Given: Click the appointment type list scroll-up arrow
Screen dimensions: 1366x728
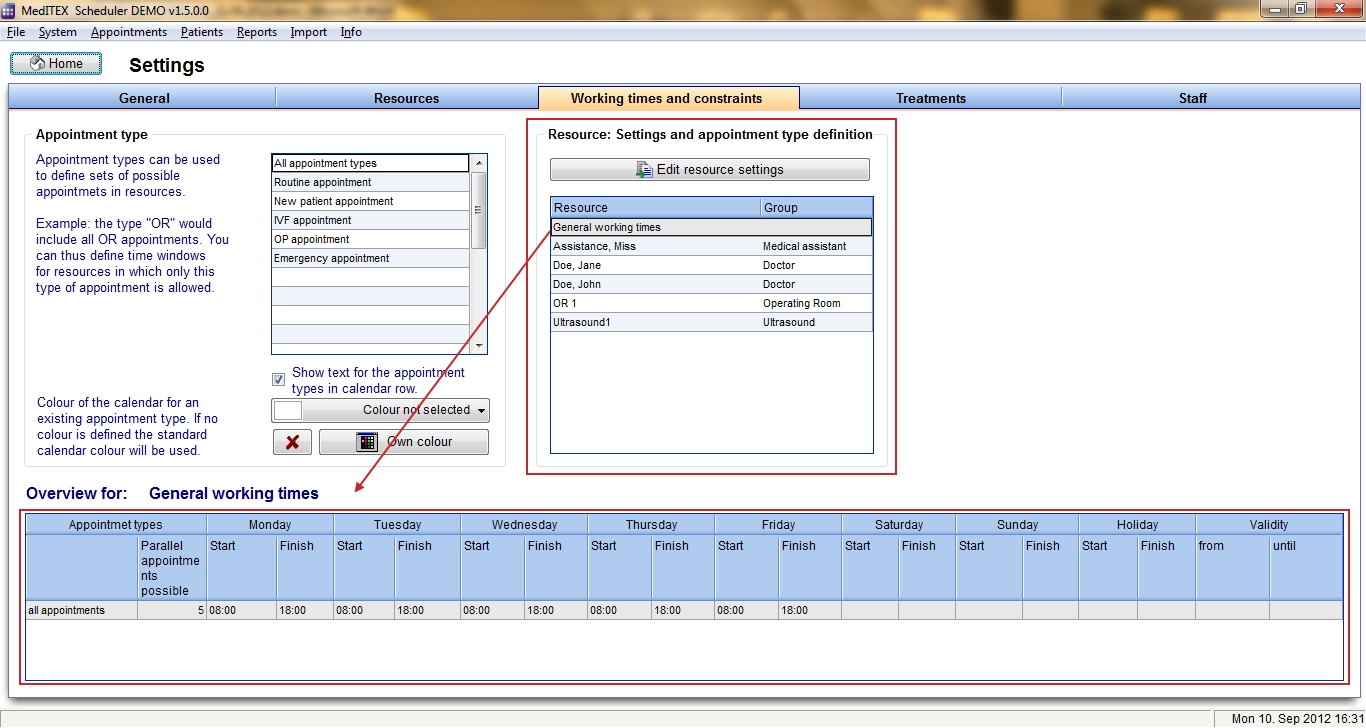Looking at the screenshot, I should coord(479,163).
